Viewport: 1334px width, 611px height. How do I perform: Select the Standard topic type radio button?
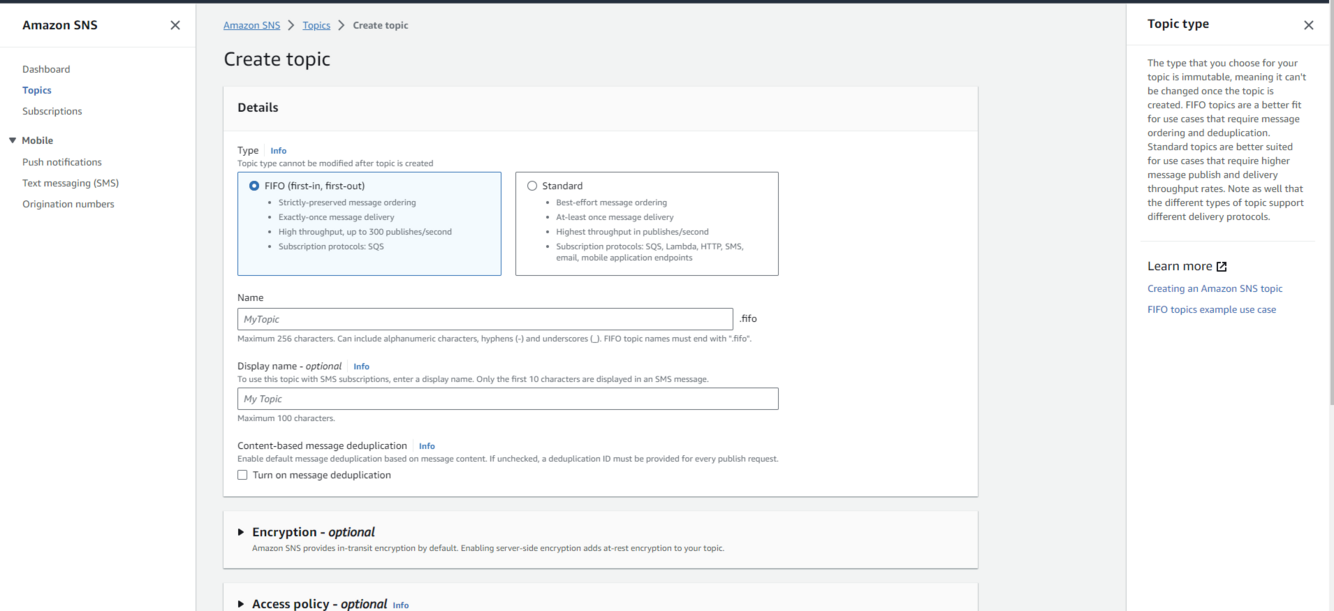tap(532, 186)
